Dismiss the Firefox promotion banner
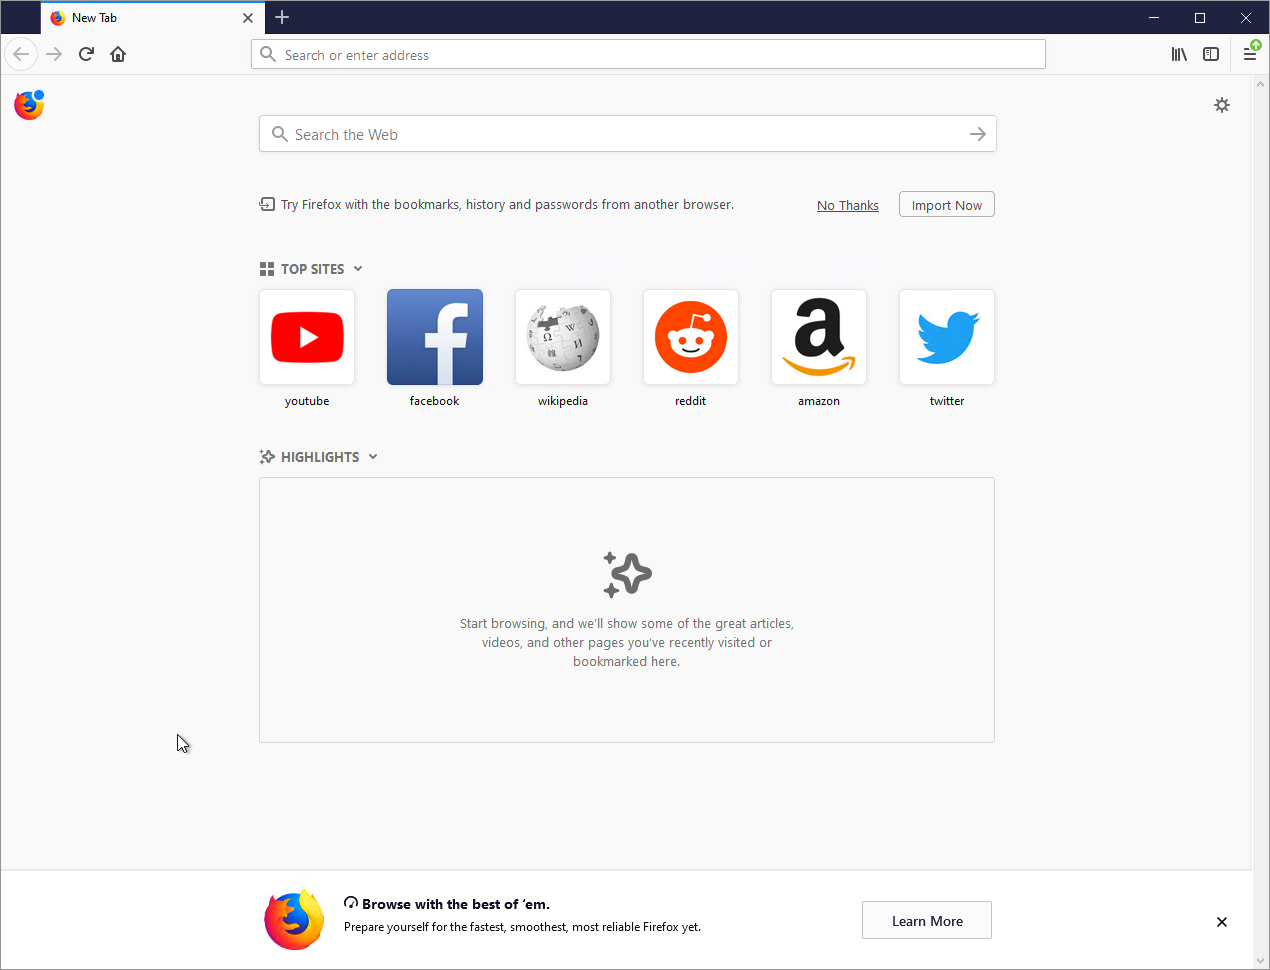Viewport: 1270px width, 970px height. click(1221, 921)
